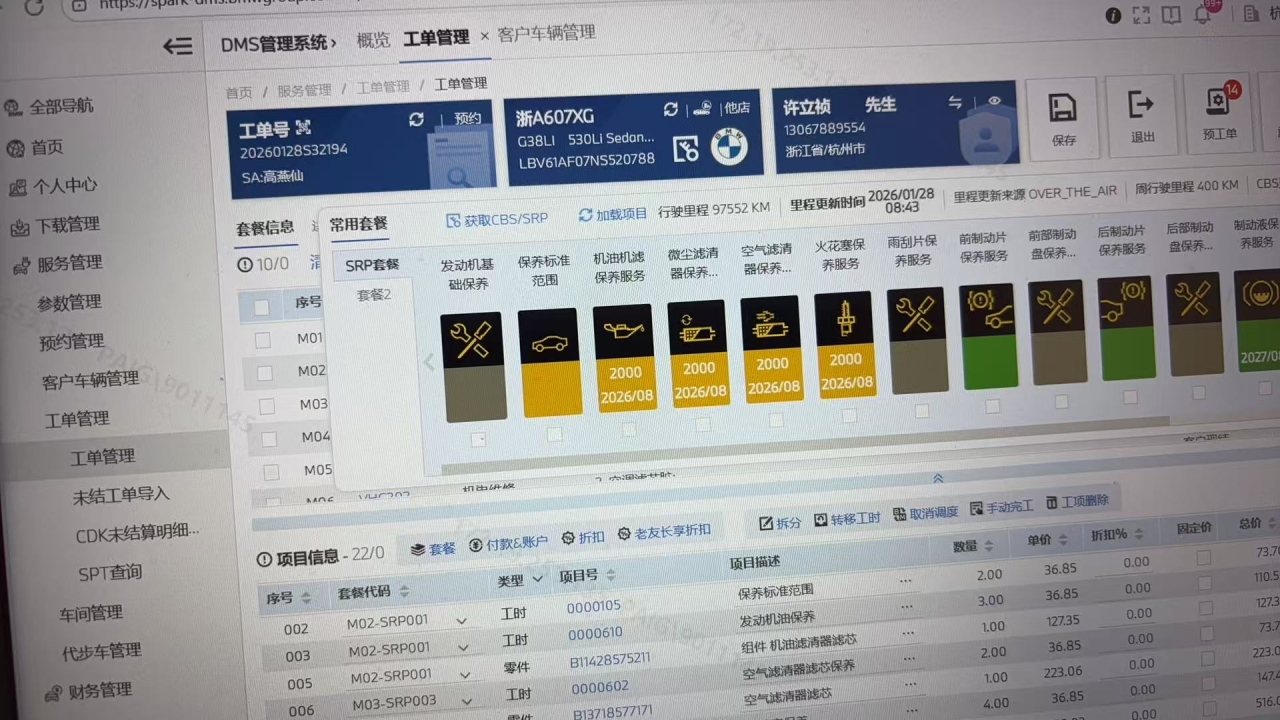Click refresh icon in 工单号 card
Image resolution: width=1280 pixels, height=720 pixels.
pos(416,120)
